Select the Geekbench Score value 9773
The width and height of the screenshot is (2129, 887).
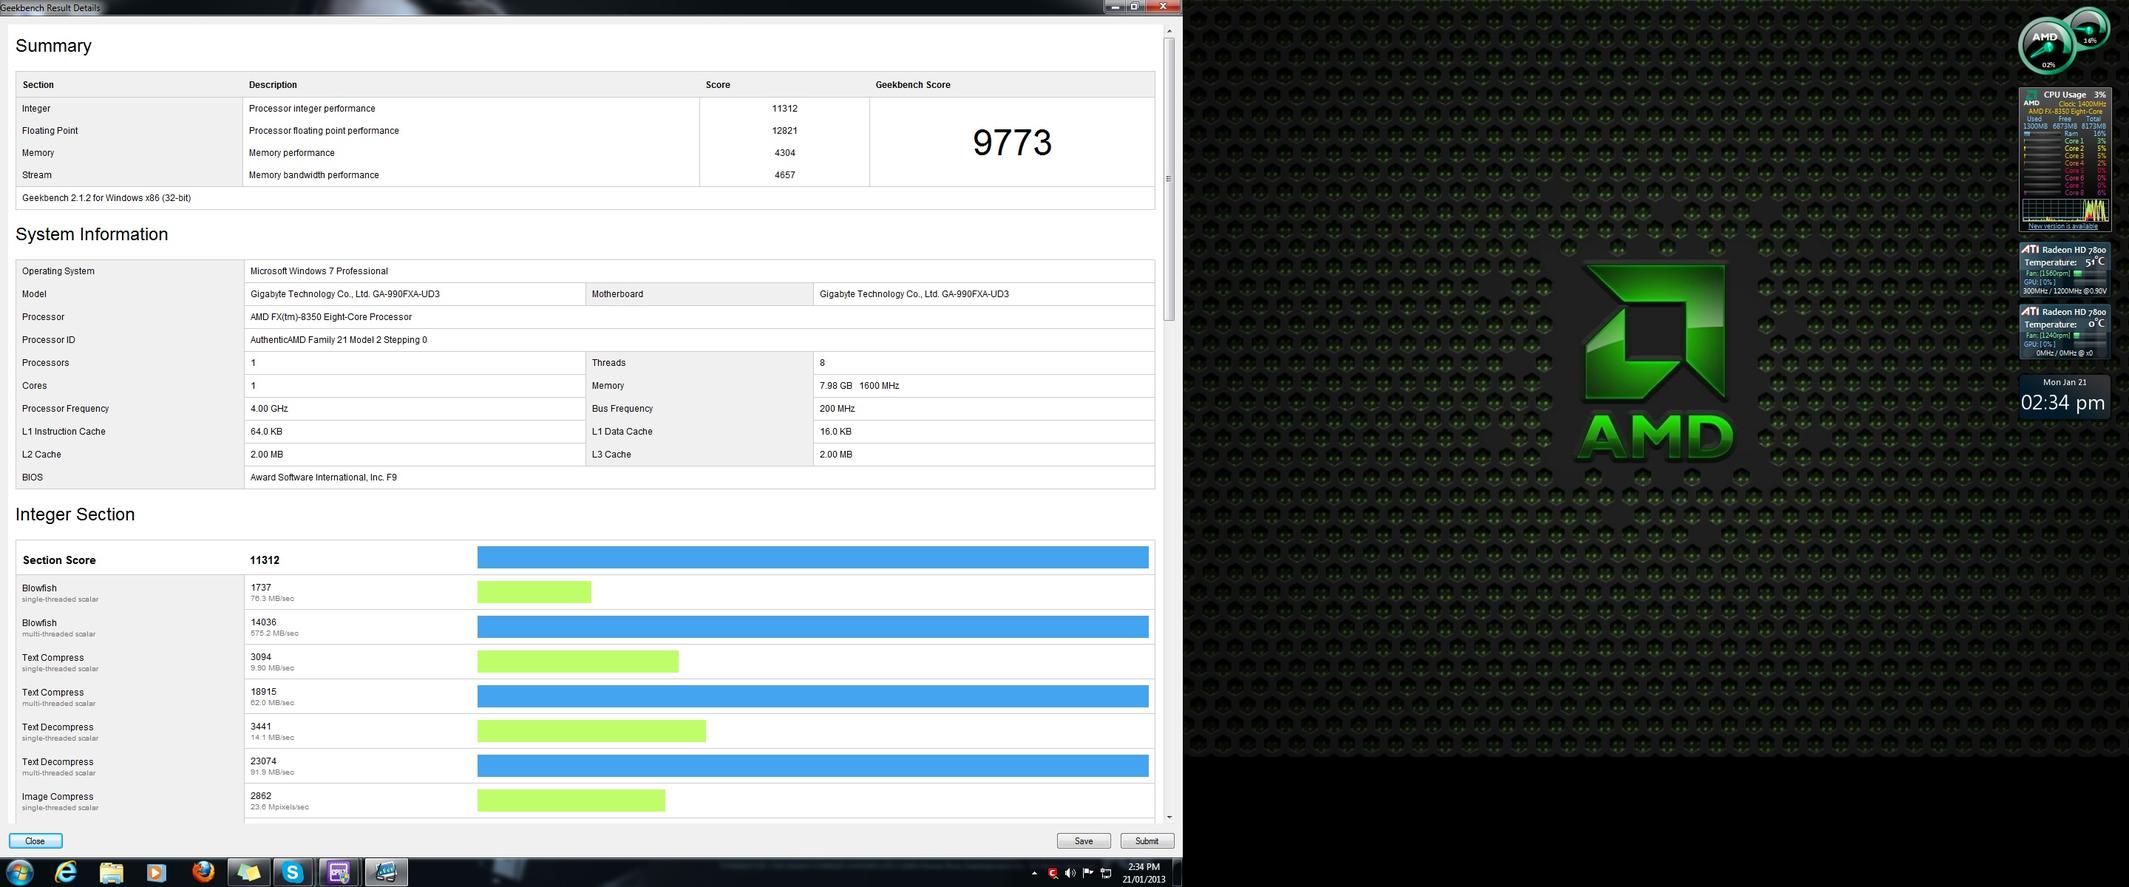tap(1012, 143)
